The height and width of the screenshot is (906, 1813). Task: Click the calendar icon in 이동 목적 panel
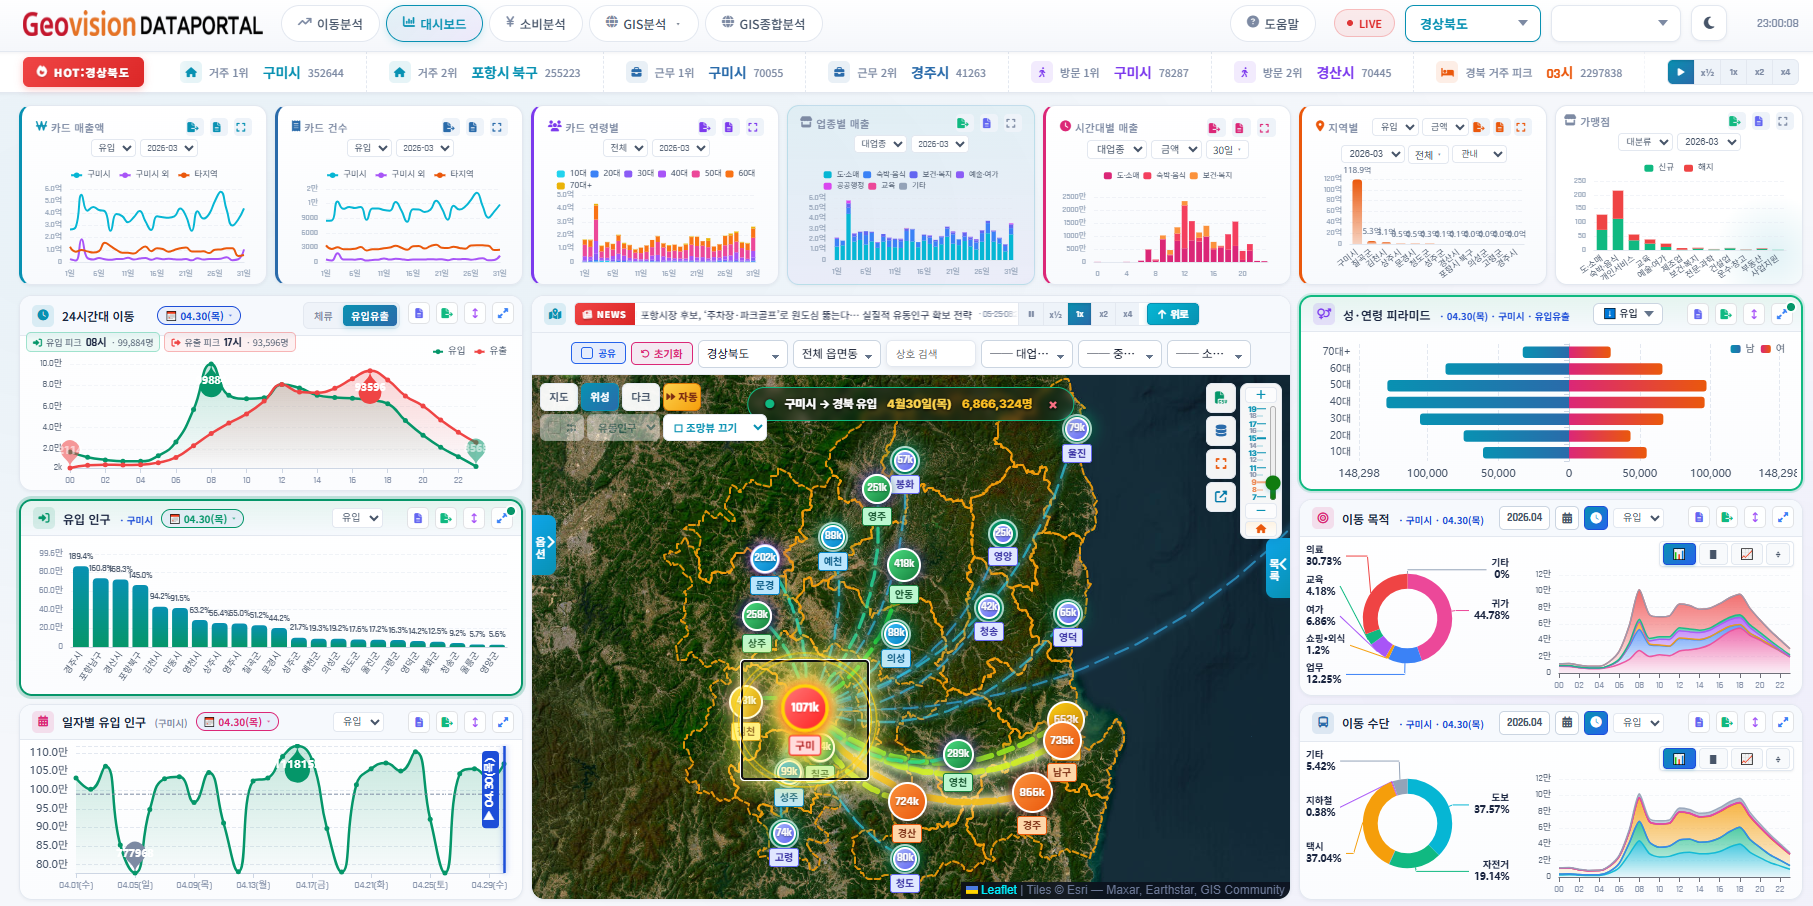point(1567,518)
